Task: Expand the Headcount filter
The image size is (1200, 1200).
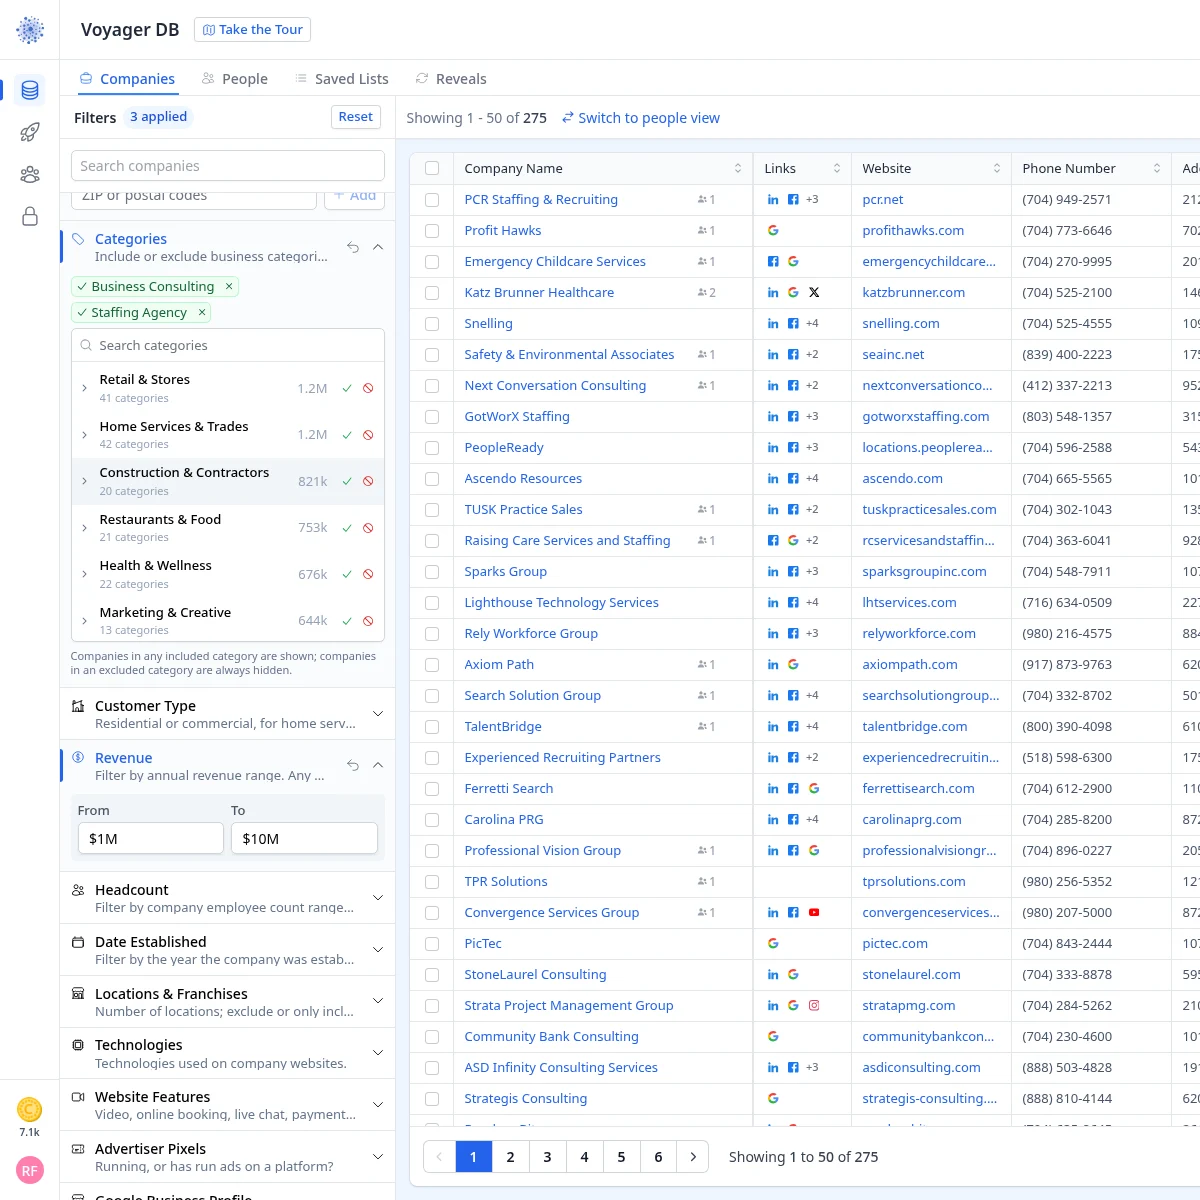Action: click(x=378, y=898)
